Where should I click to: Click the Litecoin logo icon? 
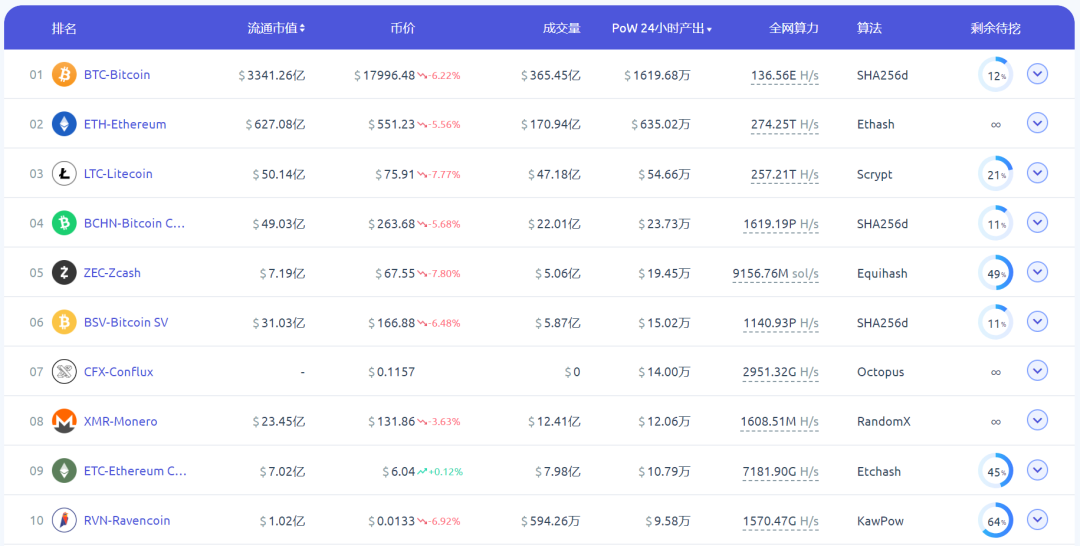pos(64,174)
